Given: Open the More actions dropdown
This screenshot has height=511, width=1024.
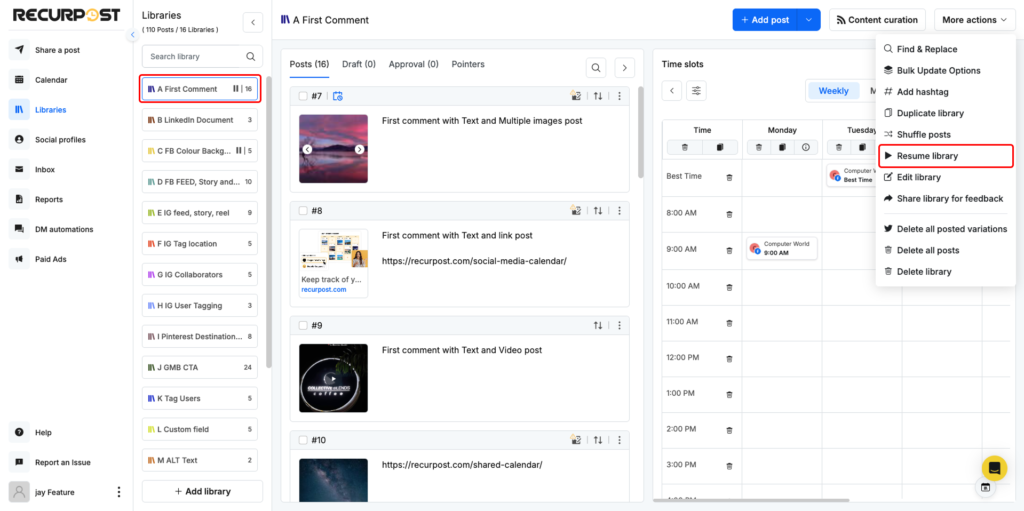Looking at the screenshot, I should (974, 20).
